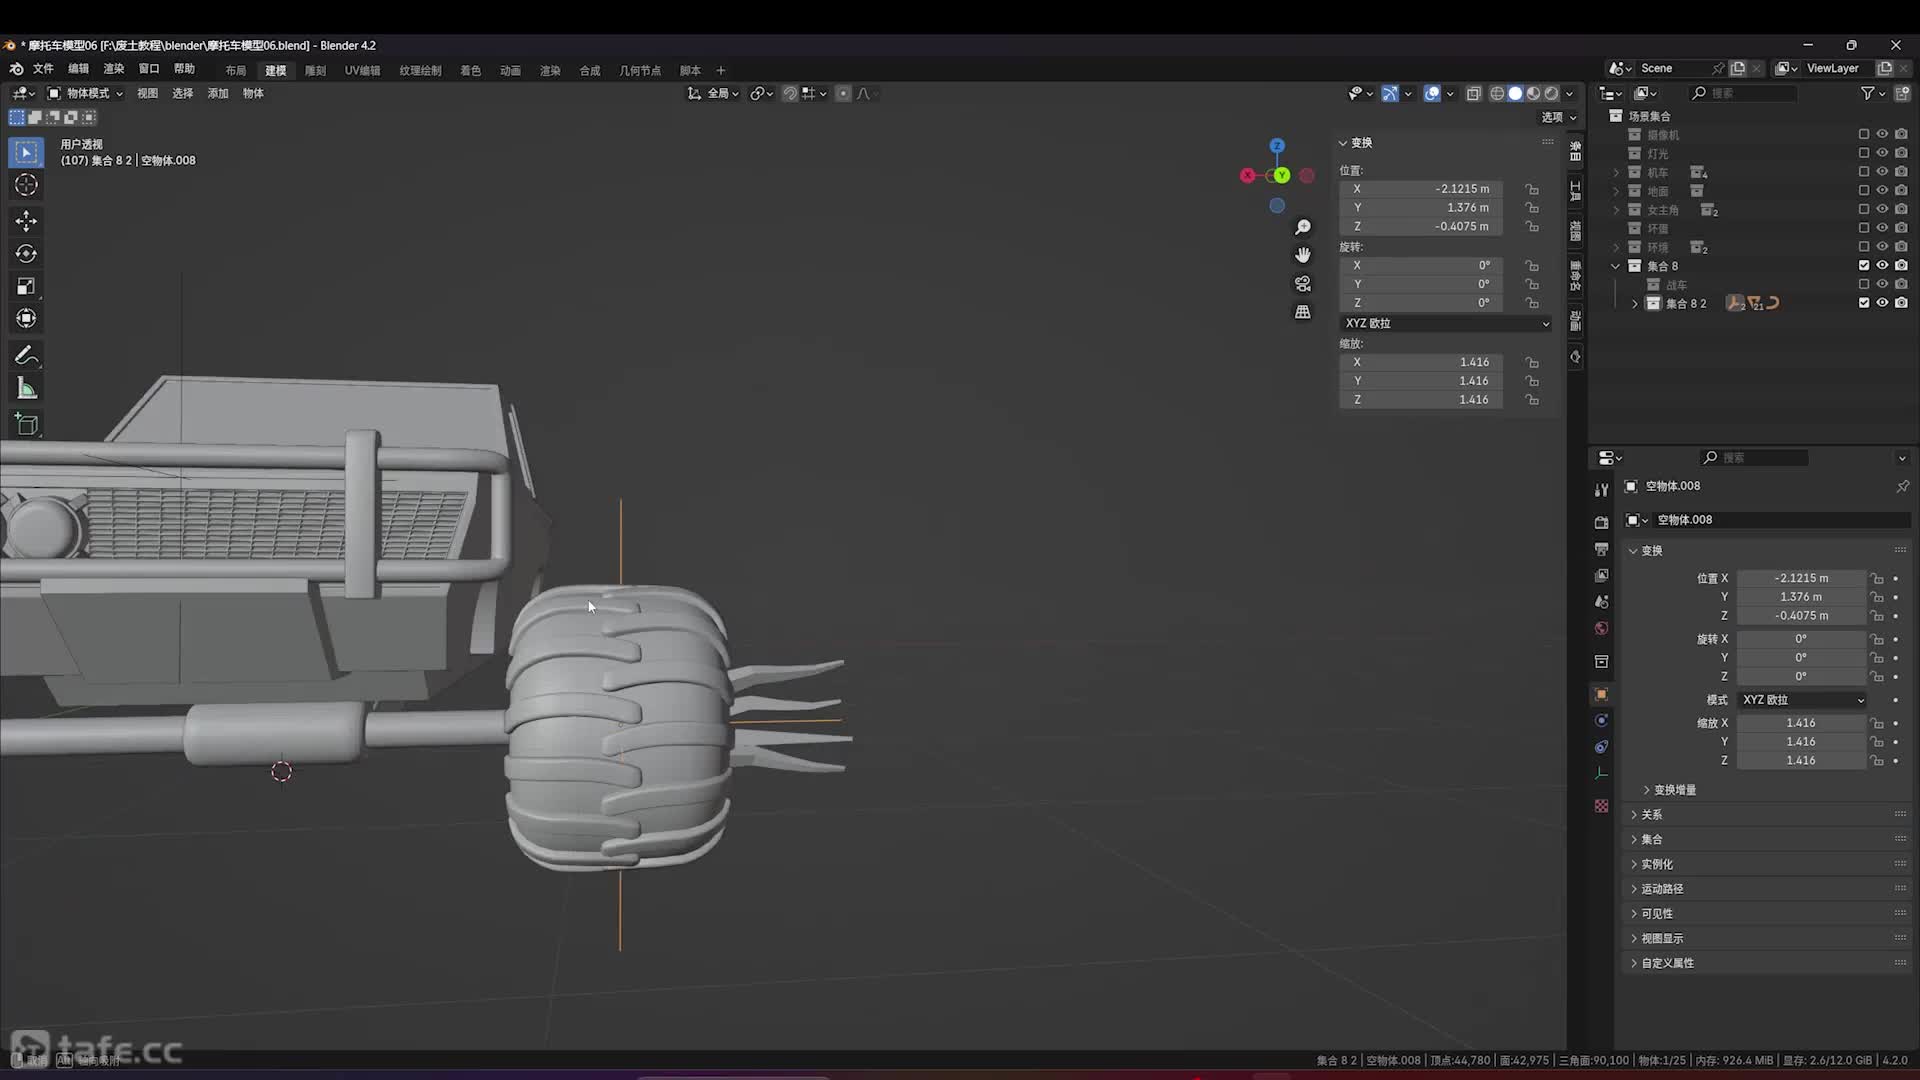Open the Tool properties tab (wrench icon)
1920x1080 pixels.
point(1601,490)
